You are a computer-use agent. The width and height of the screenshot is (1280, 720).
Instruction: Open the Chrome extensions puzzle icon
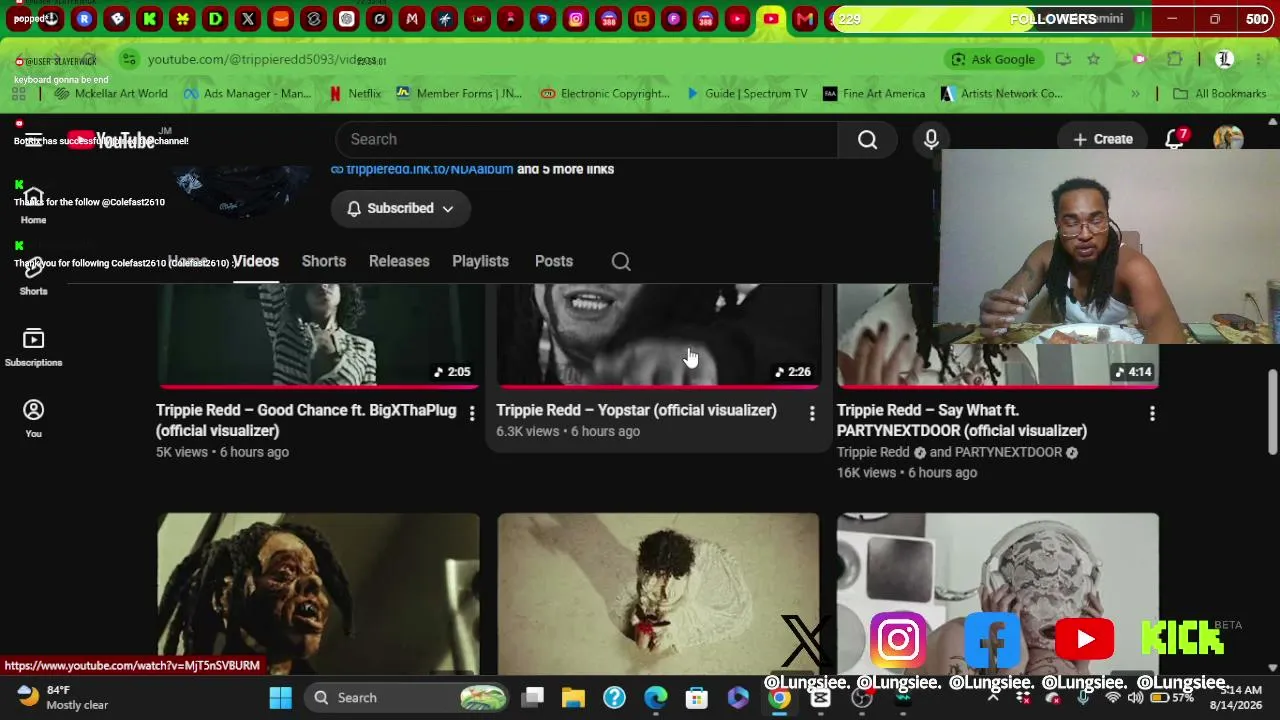click(1175, 60)
